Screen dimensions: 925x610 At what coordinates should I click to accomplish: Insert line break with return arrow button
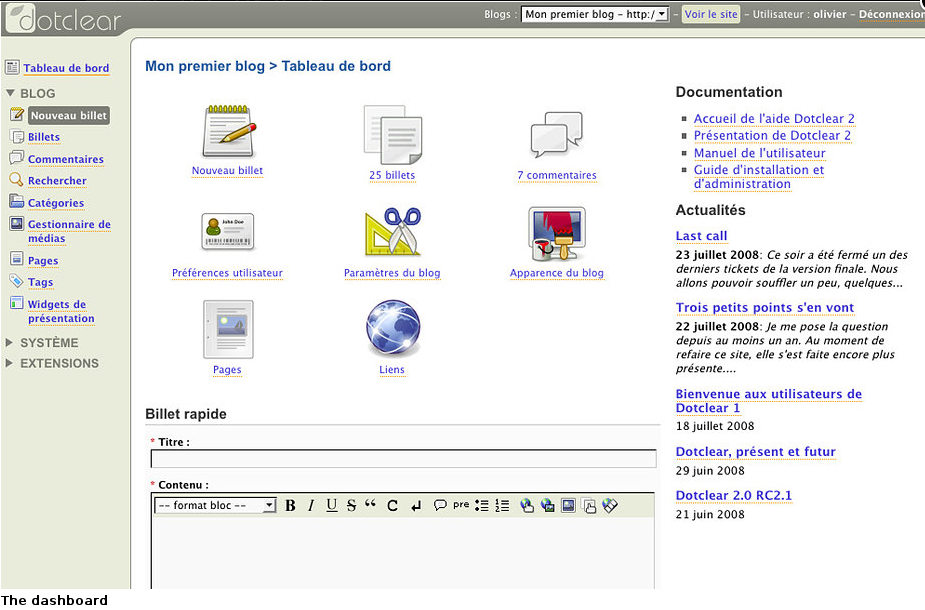point(416,506)
